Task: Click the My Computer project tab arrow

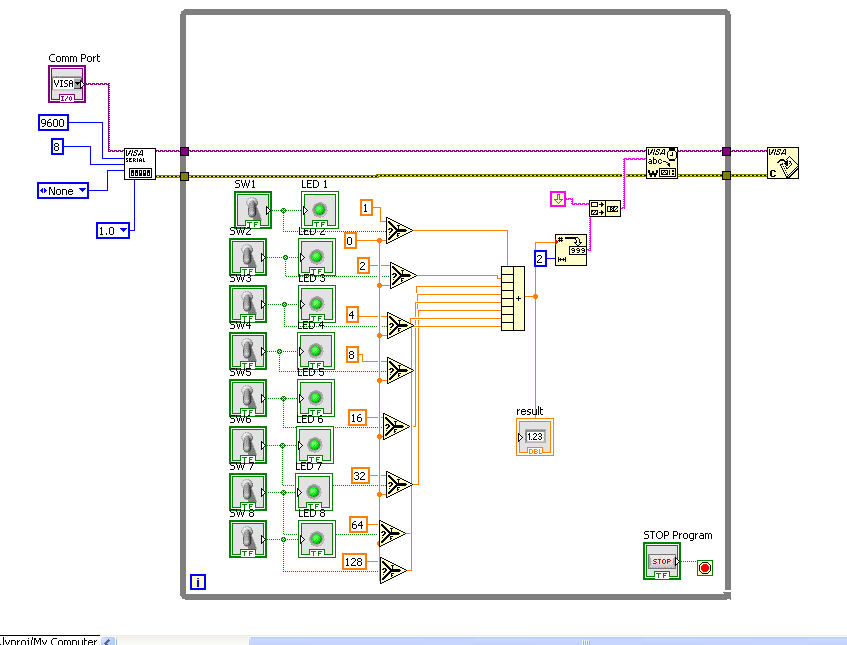Action: tap(108, 641)
